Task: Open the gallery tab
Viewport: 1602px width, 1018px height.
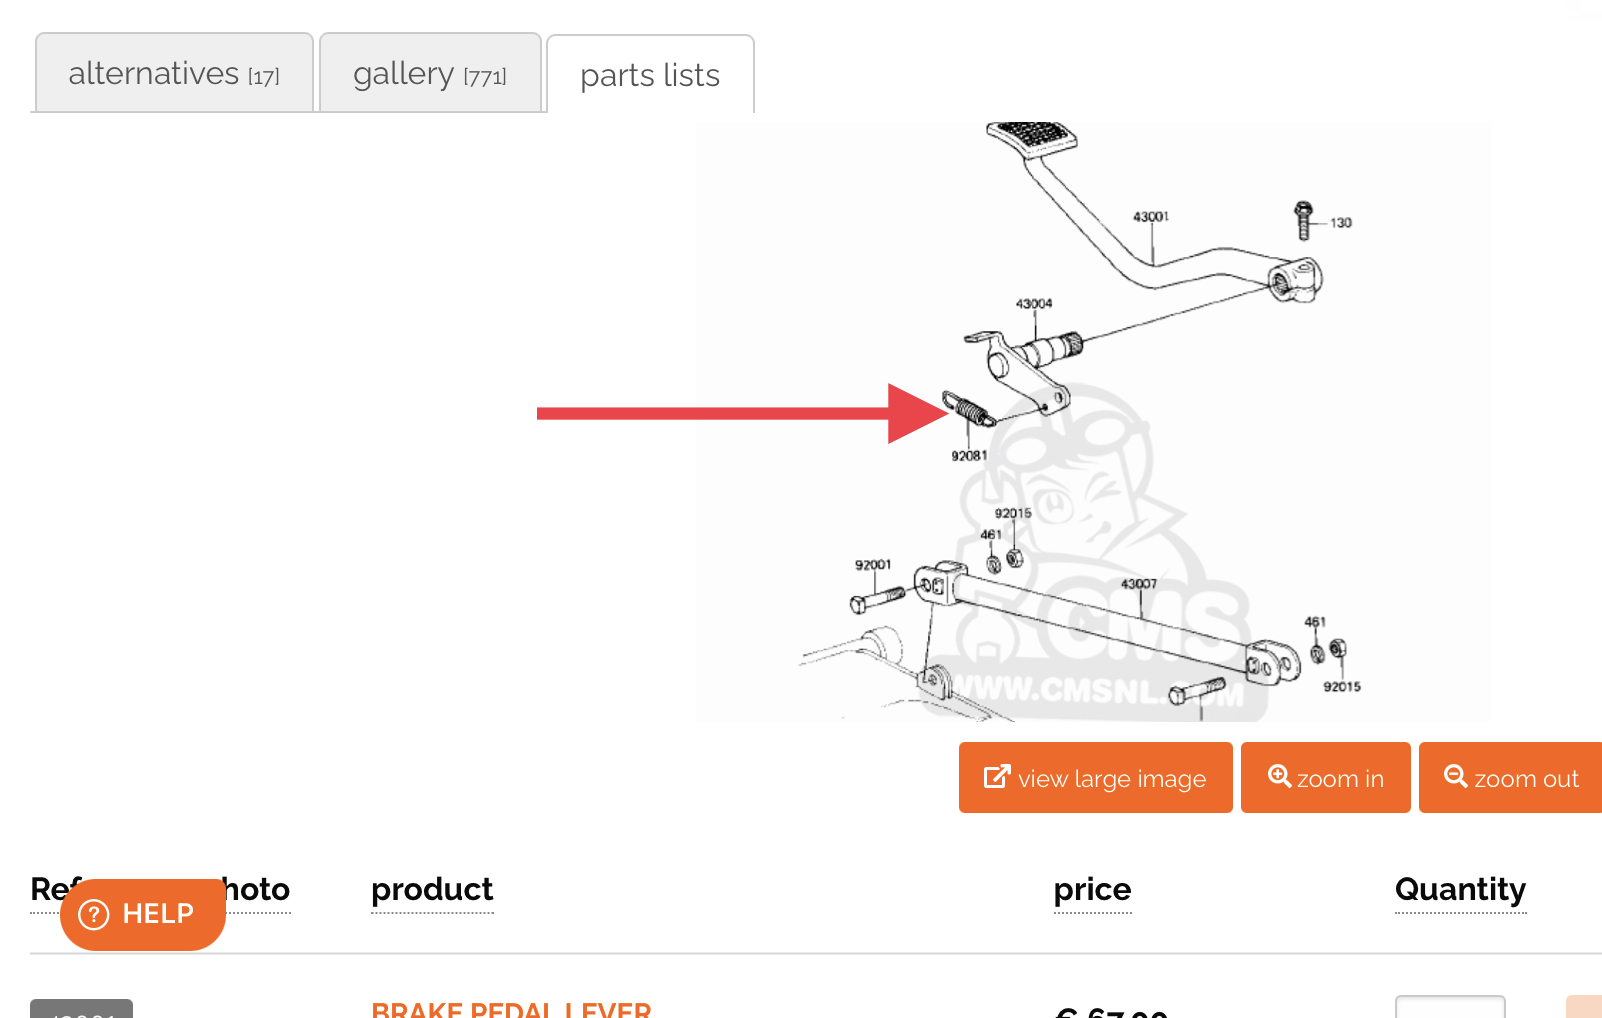Action: tap(430, 73)
